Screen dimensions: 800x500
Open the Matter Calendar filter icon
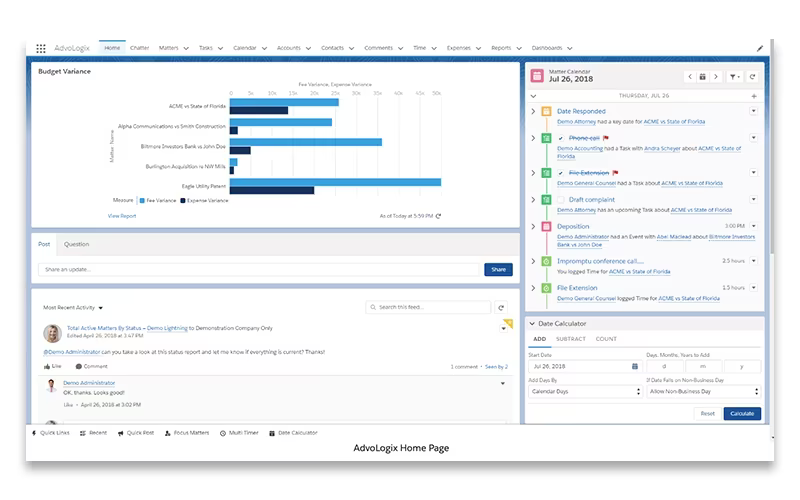735,77
